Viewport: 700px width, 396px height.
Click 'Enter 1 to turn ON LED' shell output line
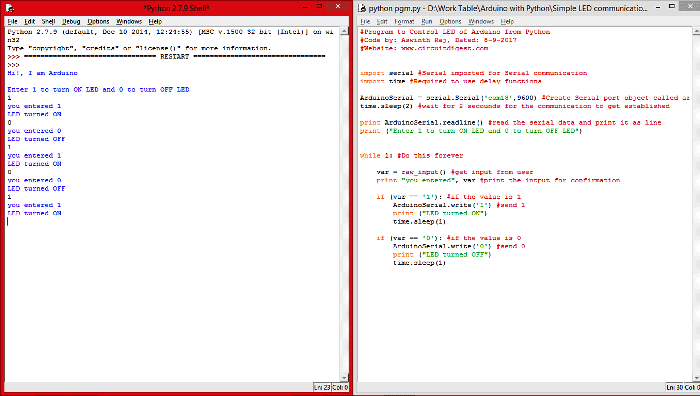98,89
